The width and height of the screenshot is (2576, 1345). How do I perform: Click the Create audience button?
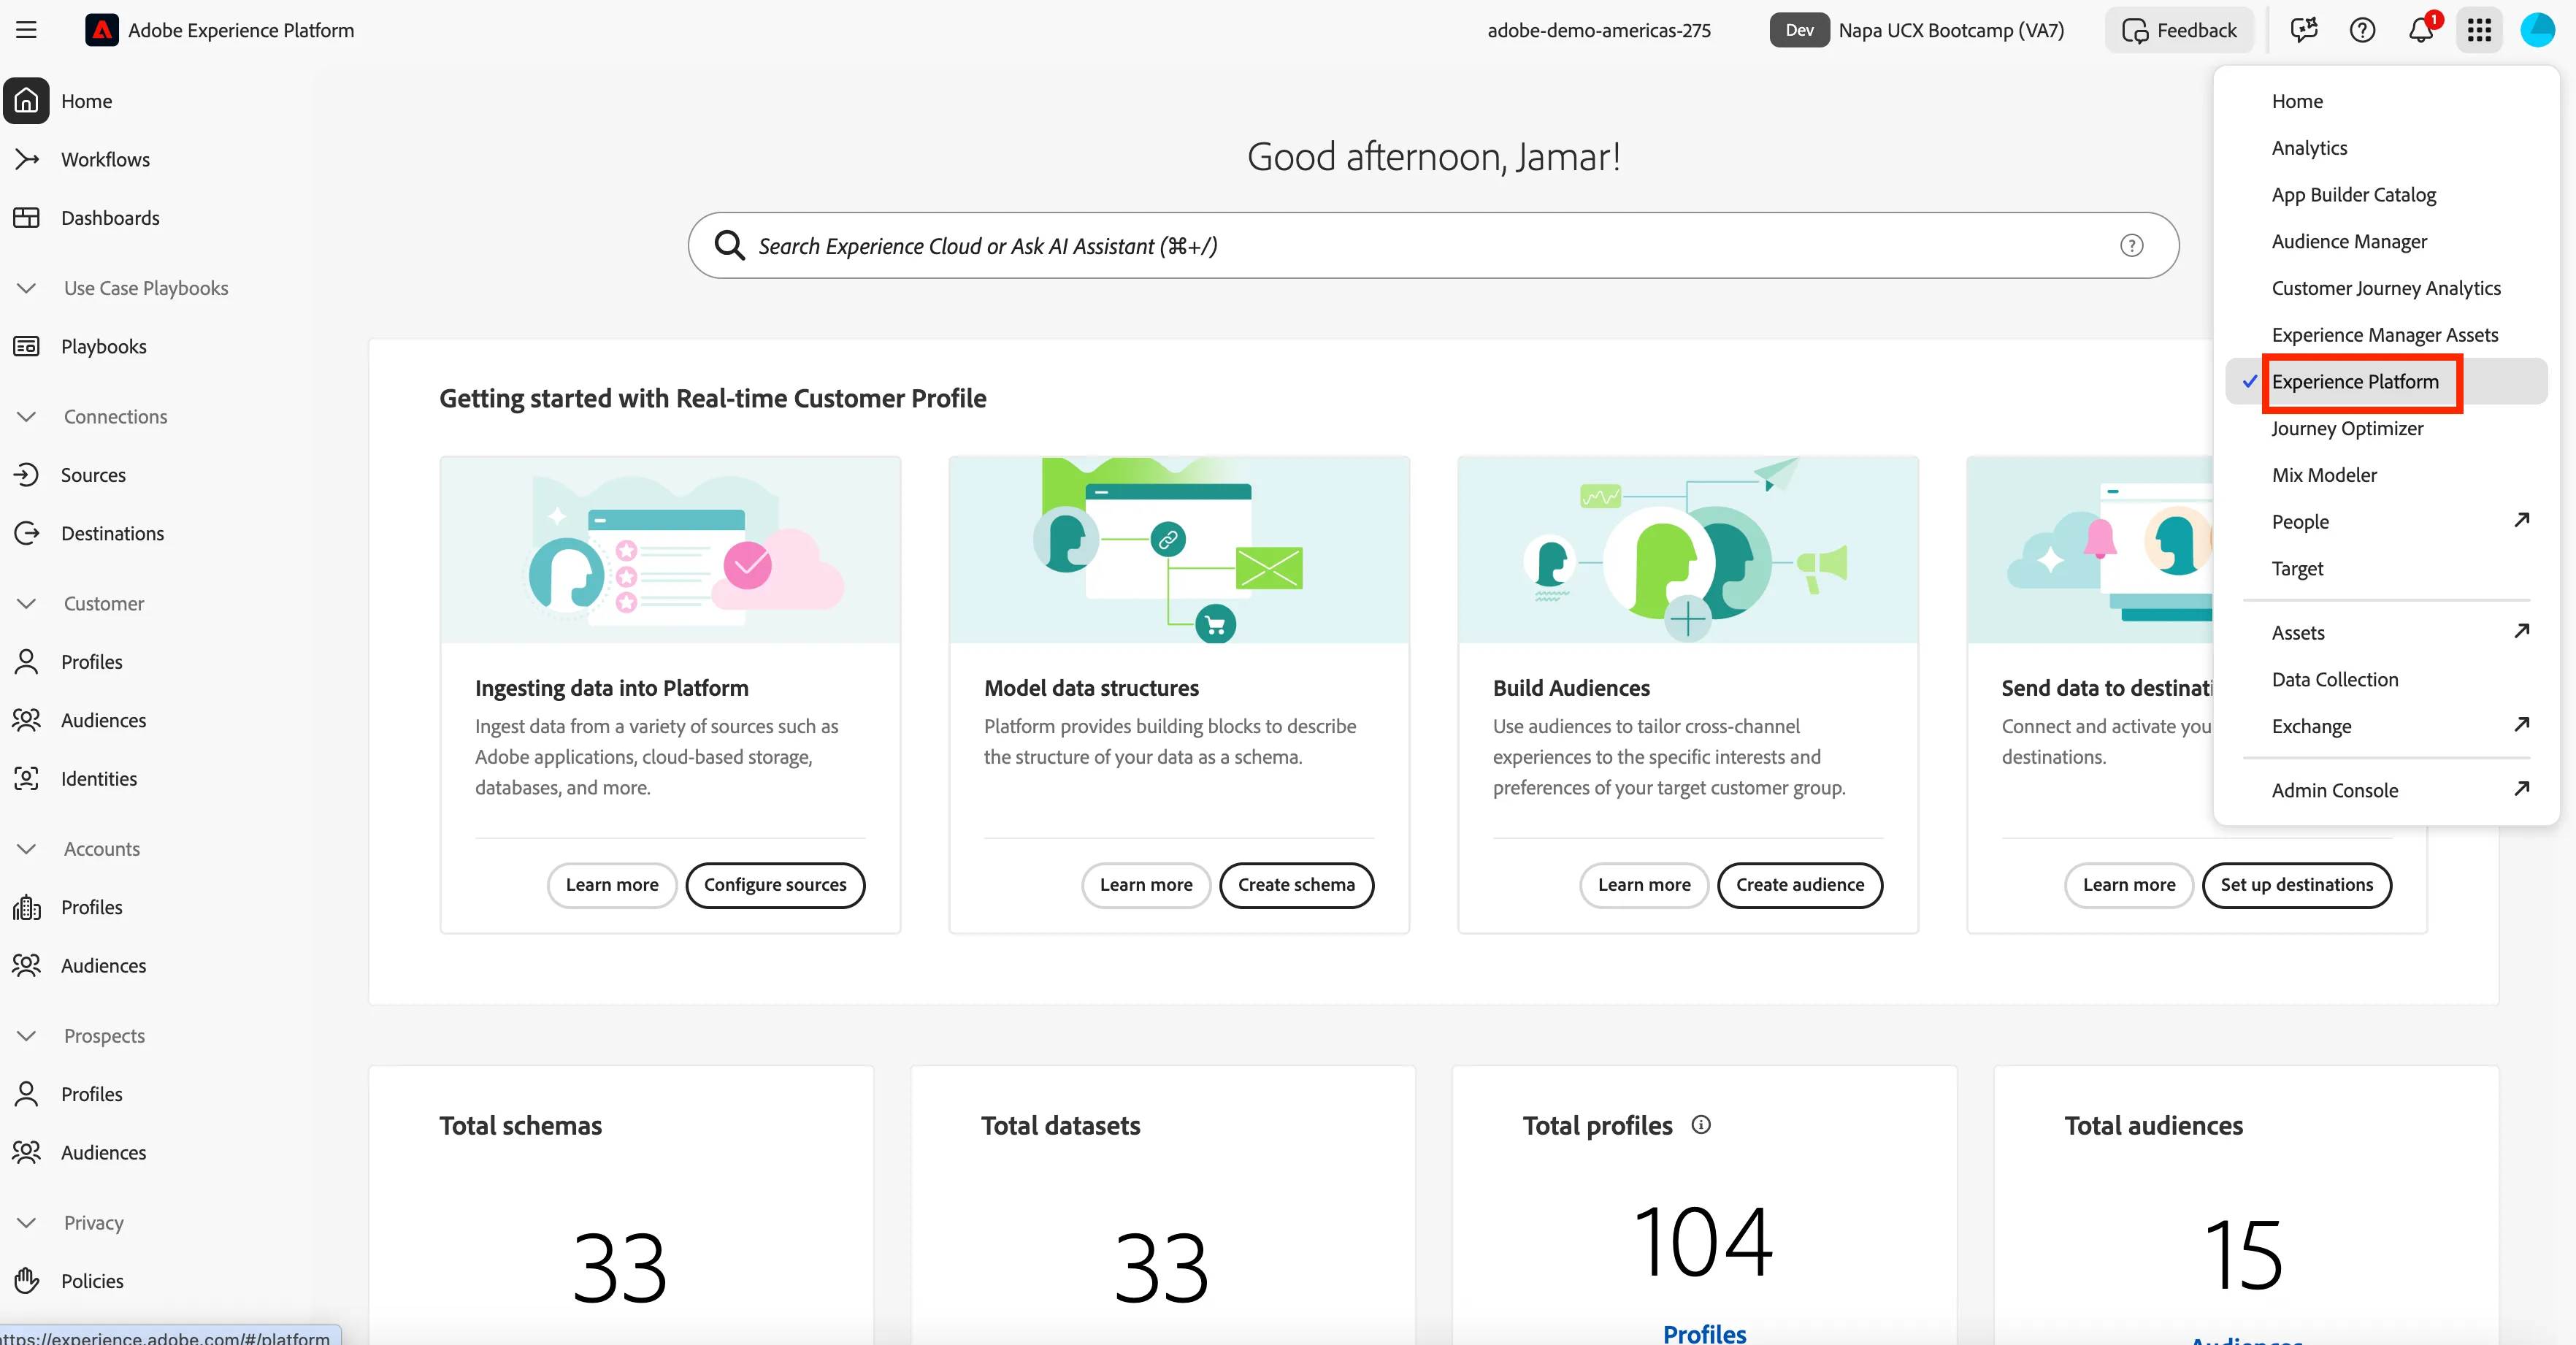click(x=1800, y=885)
